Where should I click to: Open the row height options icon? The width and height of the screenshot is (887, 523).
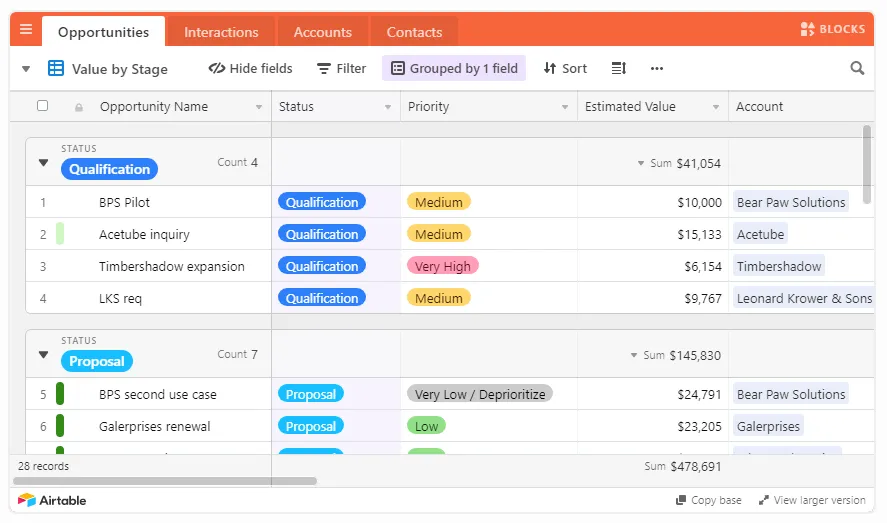(x=619, y=69)
